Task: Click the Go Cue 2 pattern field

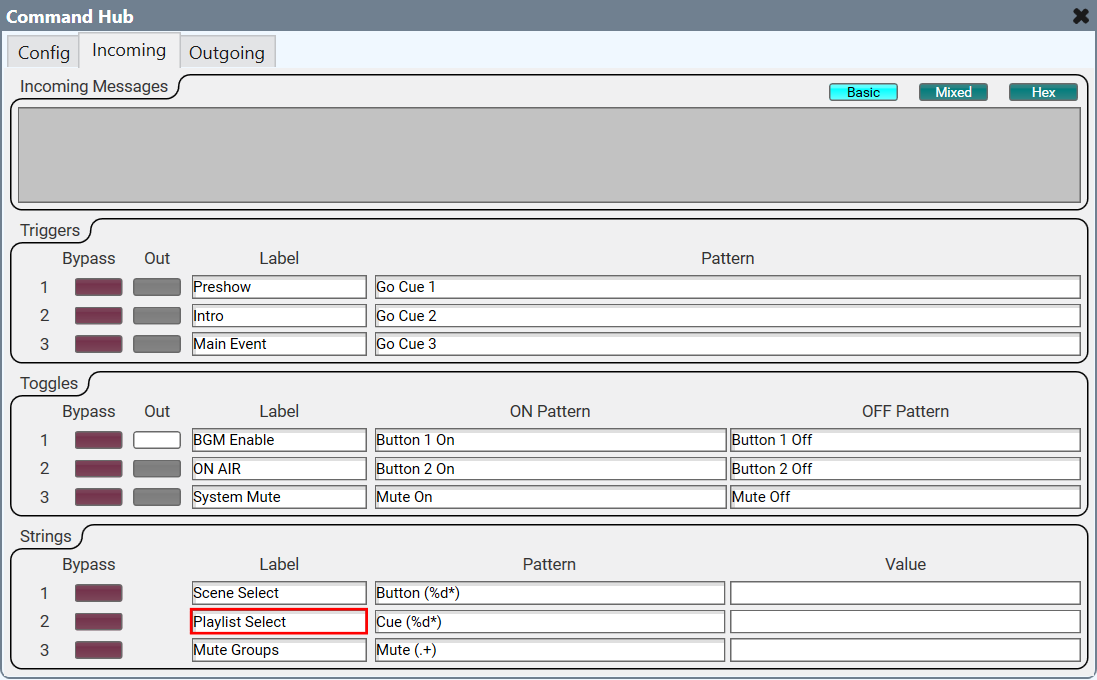Action: (727, 316)
